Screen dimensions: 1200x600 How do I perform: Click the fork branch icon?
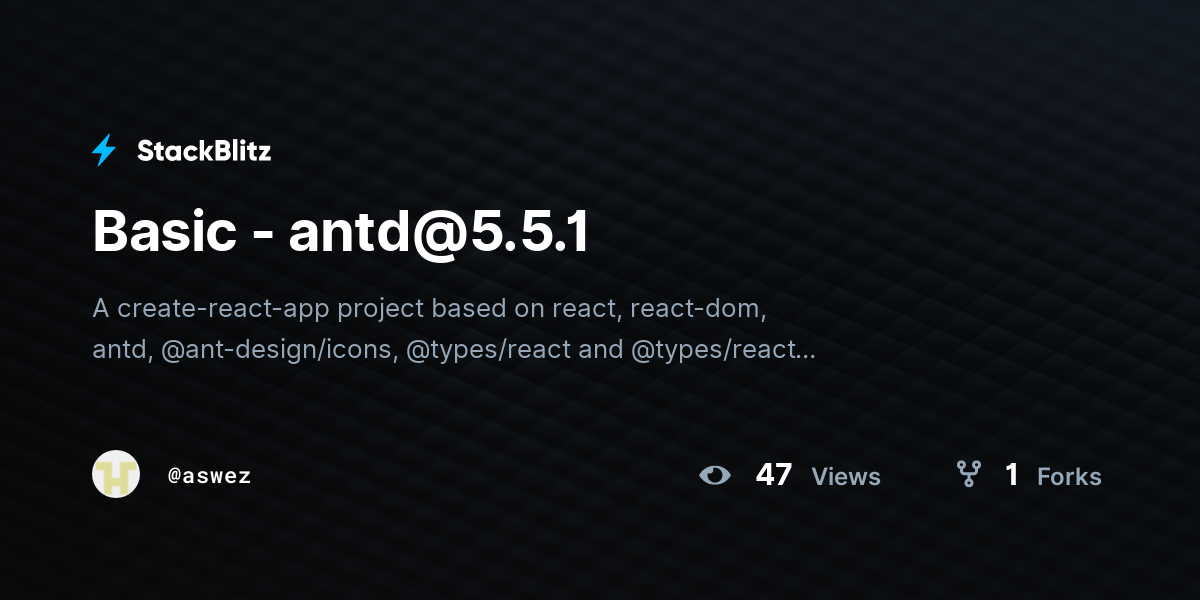[x=968, y=474]
